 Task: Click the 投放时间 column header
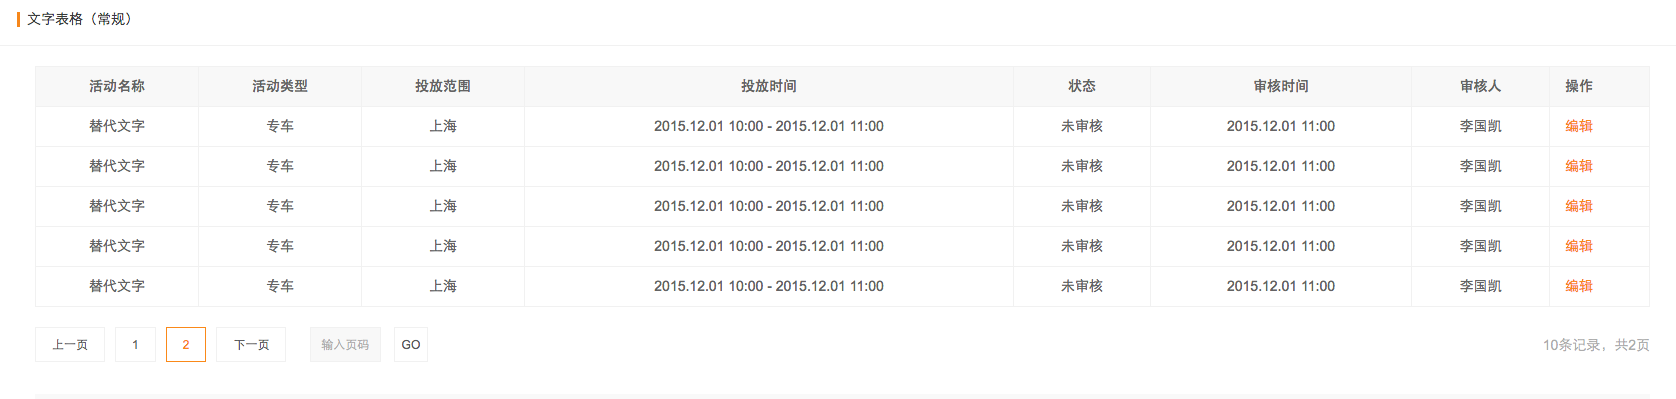769,86
